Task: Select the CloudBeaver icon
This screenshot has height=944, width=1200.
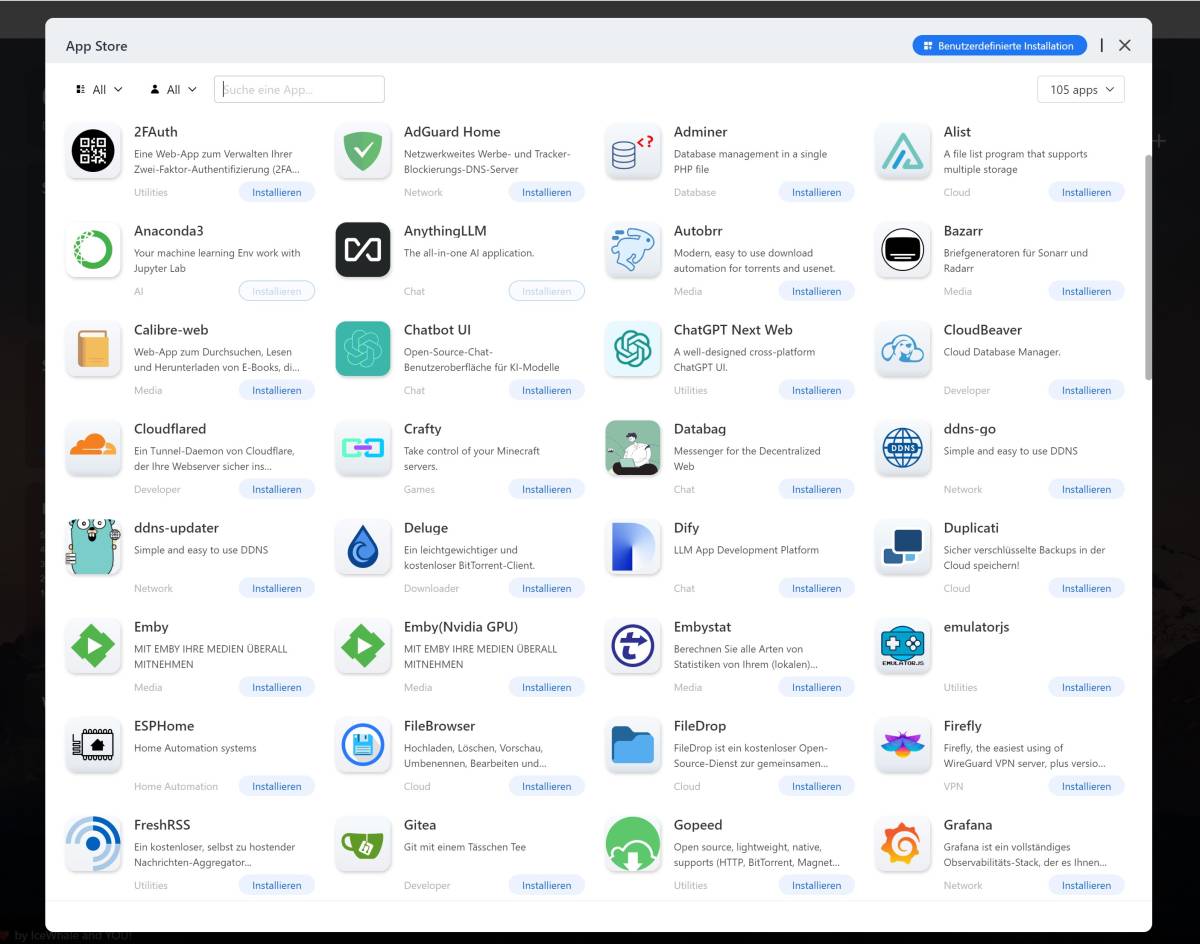Action: [x=903, y=349]
